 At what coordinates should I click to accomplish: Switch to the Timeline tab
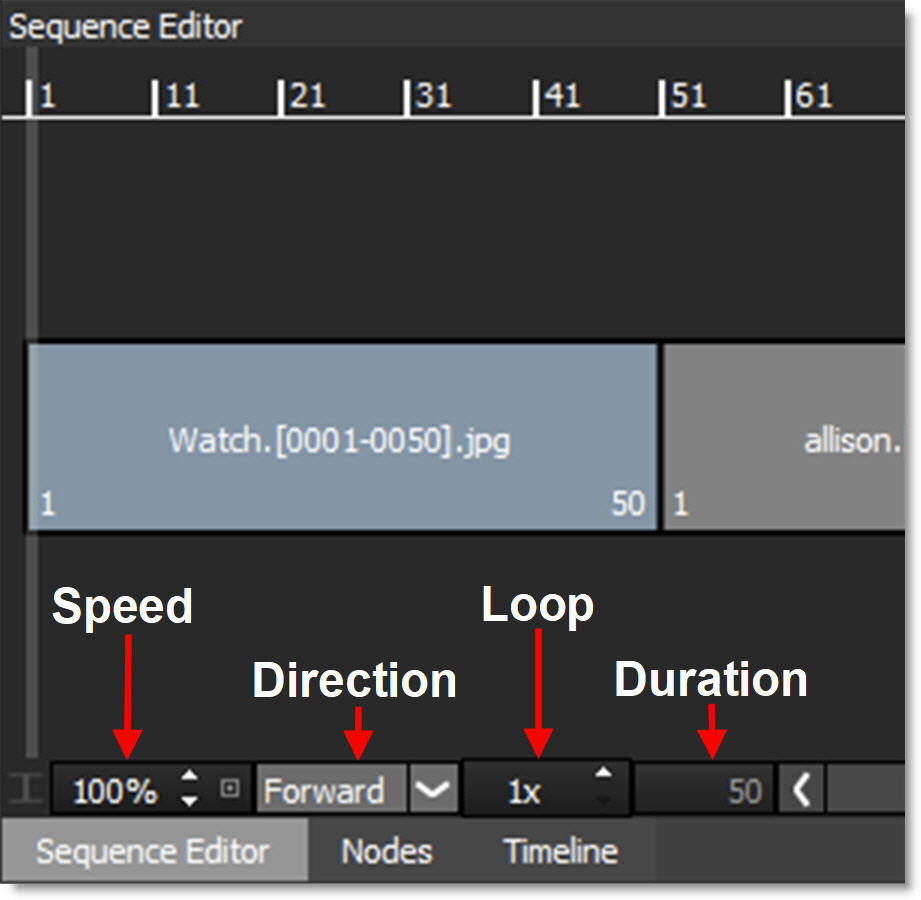click(560, 852)
